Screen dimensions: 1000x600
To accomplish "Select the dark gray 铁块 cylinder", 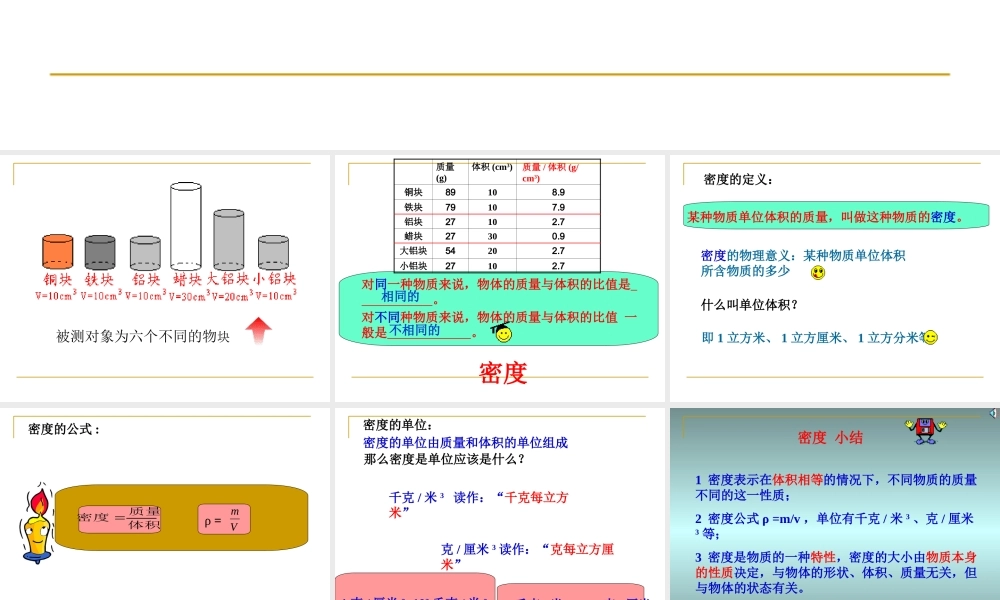I will (100, 252).
